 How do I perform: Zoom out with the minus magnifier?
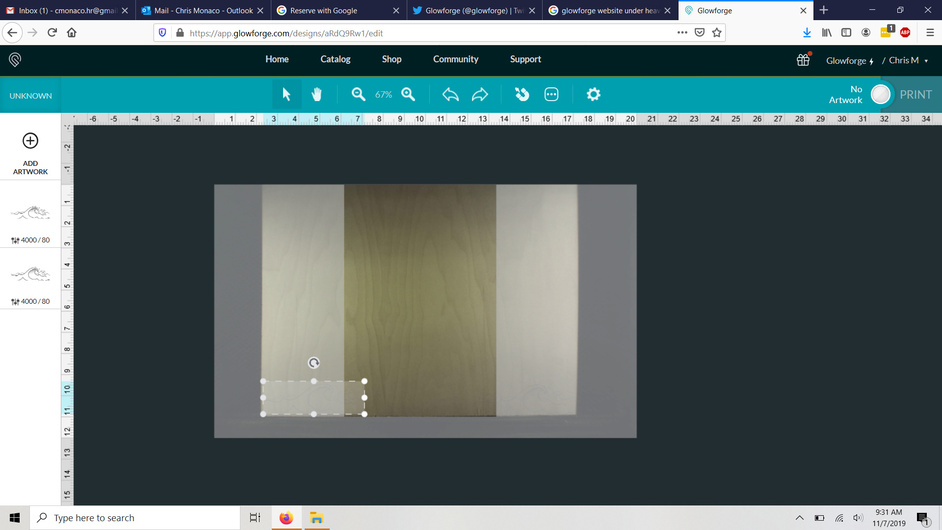click(x=358, y=94)
